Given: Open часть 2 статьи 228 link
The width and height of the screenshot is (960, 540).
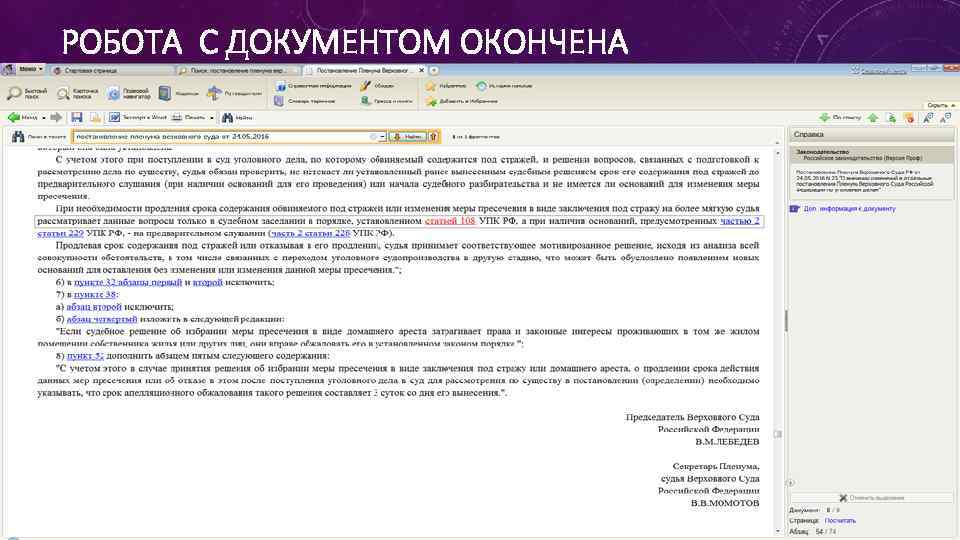Looking at the screenshot, I should 310,233.
